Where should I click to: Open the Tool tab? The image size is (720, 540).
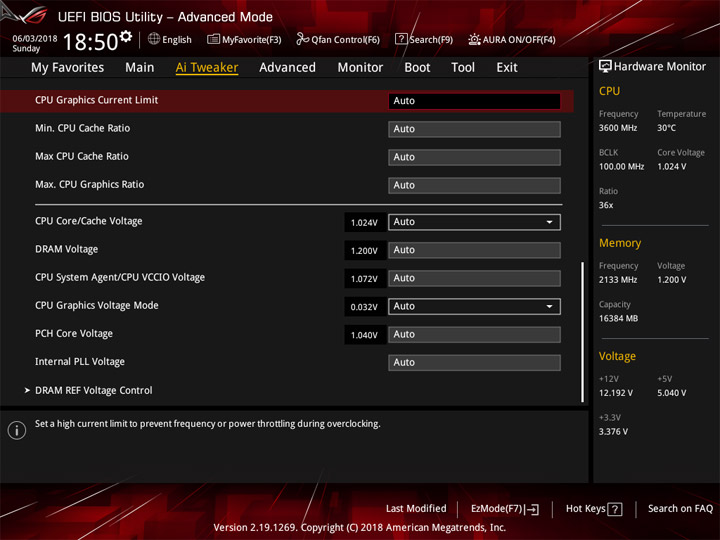pyautogui.click(x=463, y=68)
